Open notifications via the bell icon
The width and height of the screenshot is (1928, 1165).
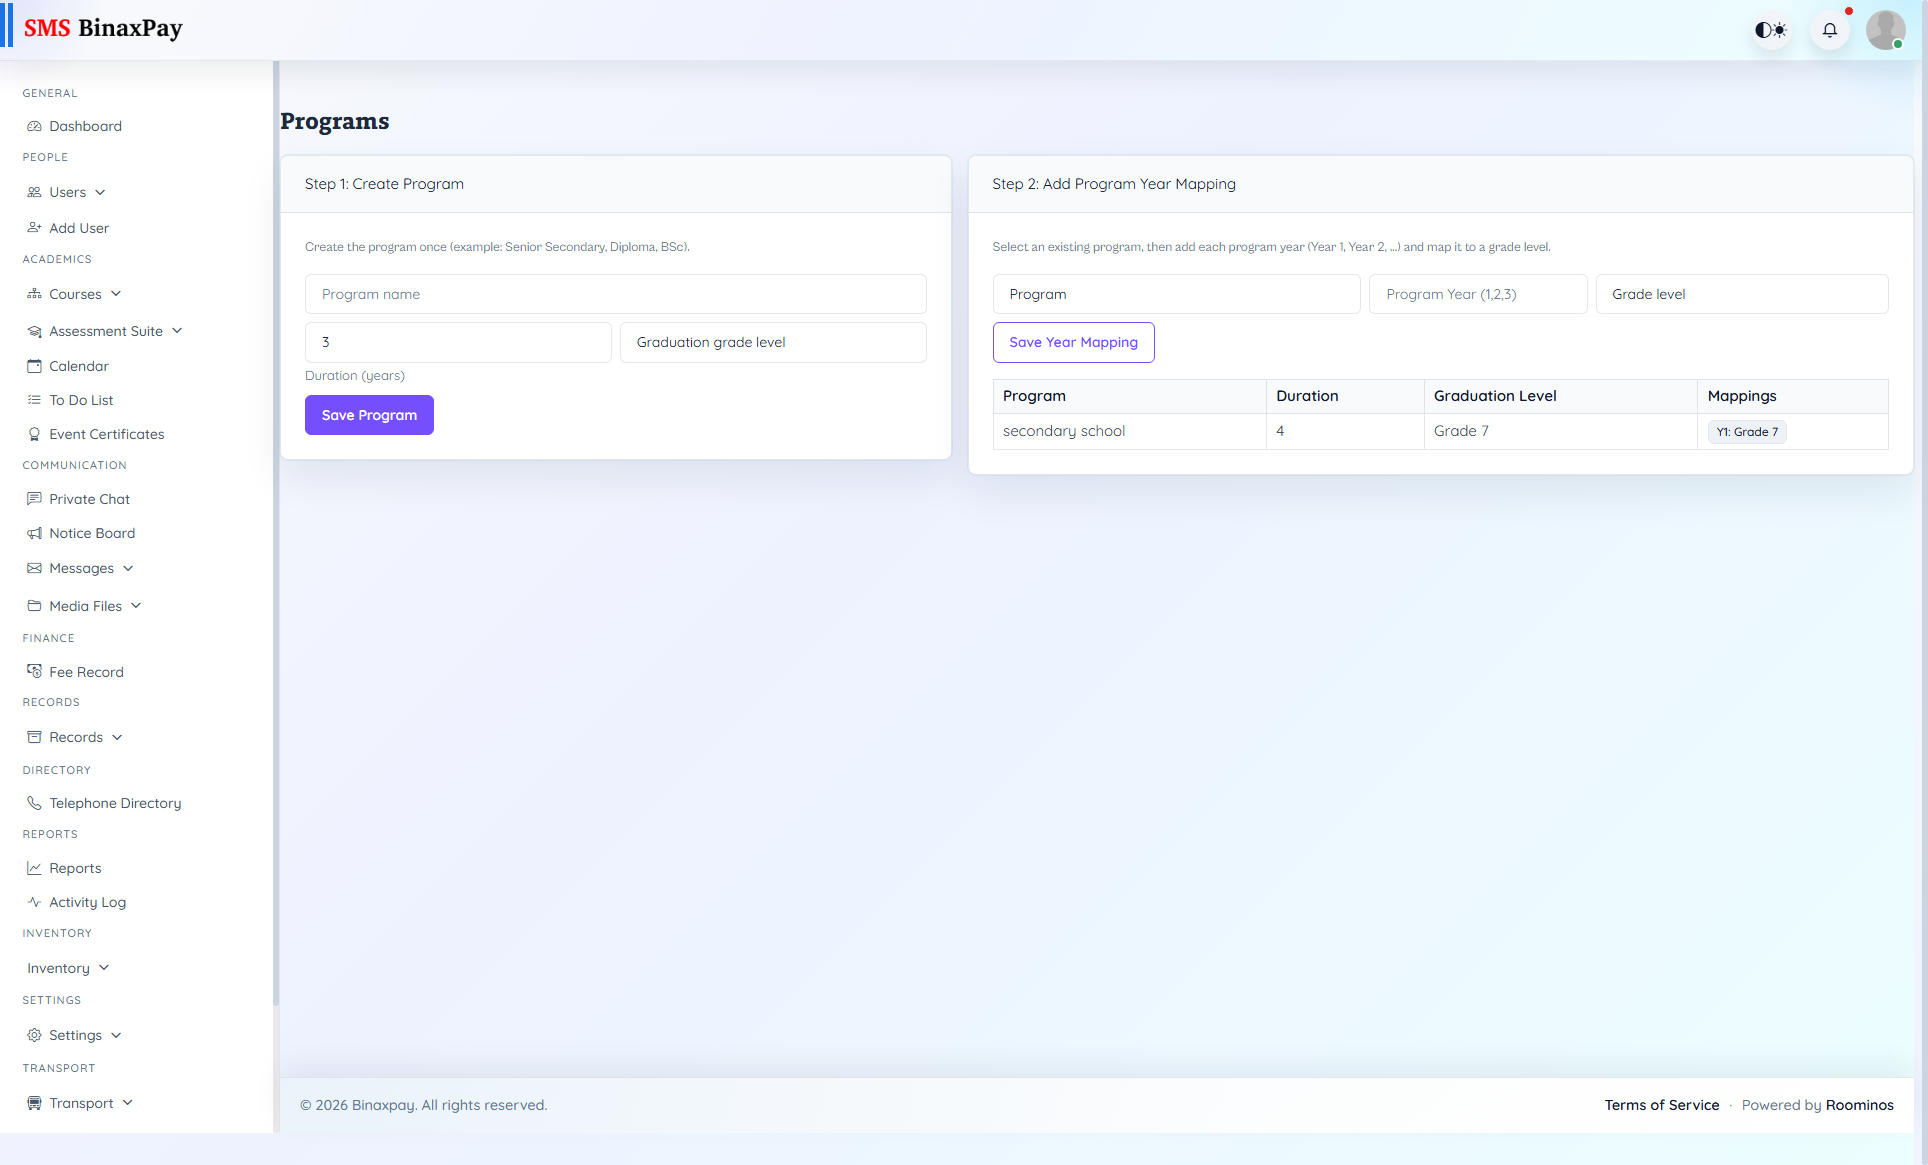click(x=1829, y=30)
